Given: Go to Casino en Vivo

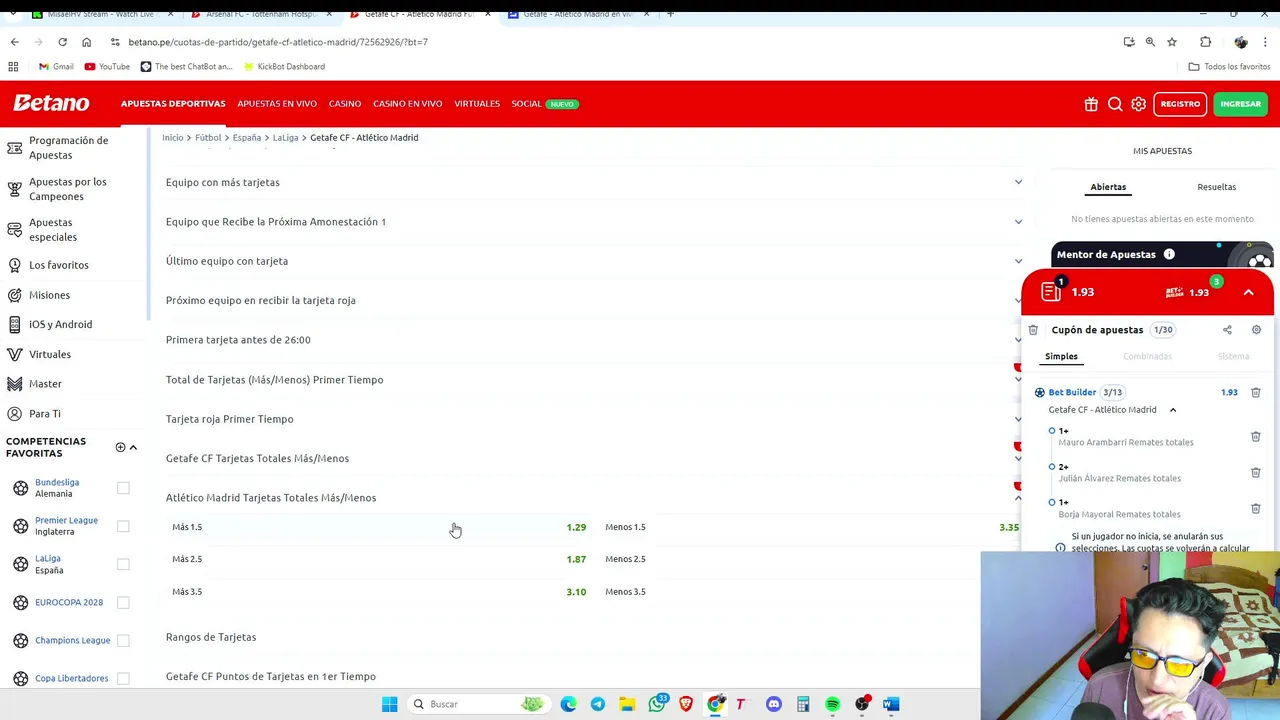Looking at the screenshot, I should [x=407, y=104].
